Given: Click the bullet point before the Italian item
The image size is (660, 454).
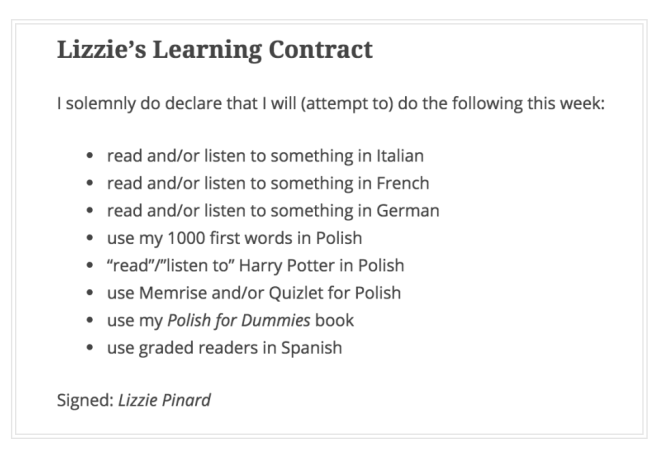Looking at the screenshot, I should pyautogui.click(x=92, y=157).
